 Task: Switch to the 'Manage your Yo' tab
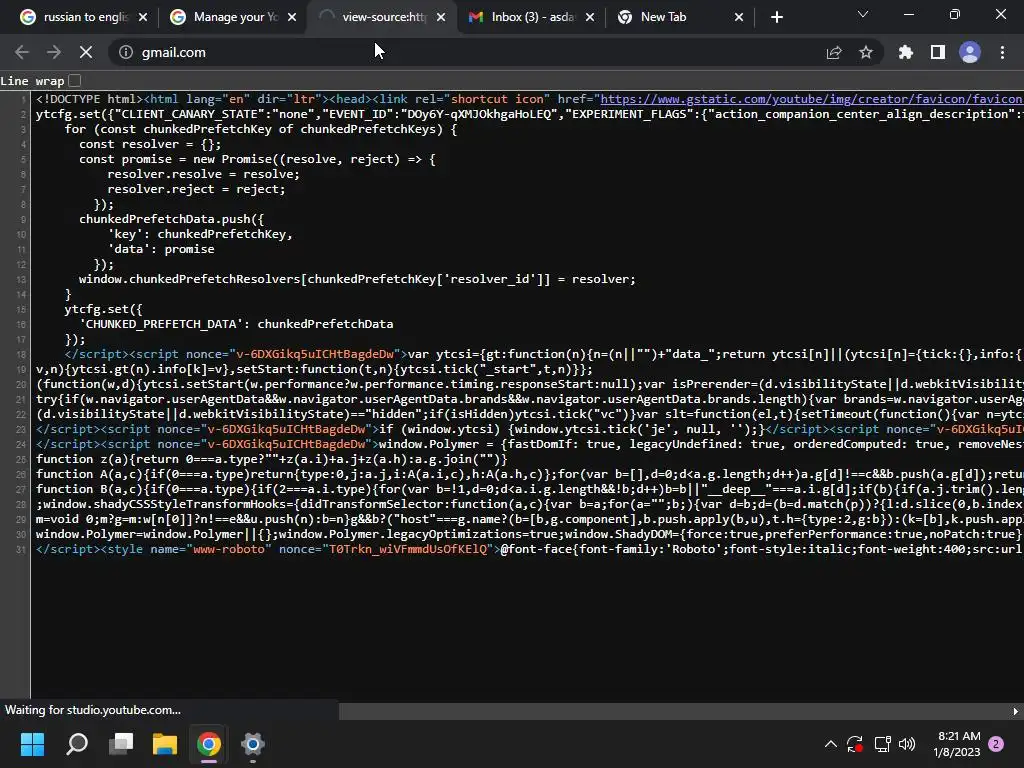(x=231, y=17)
